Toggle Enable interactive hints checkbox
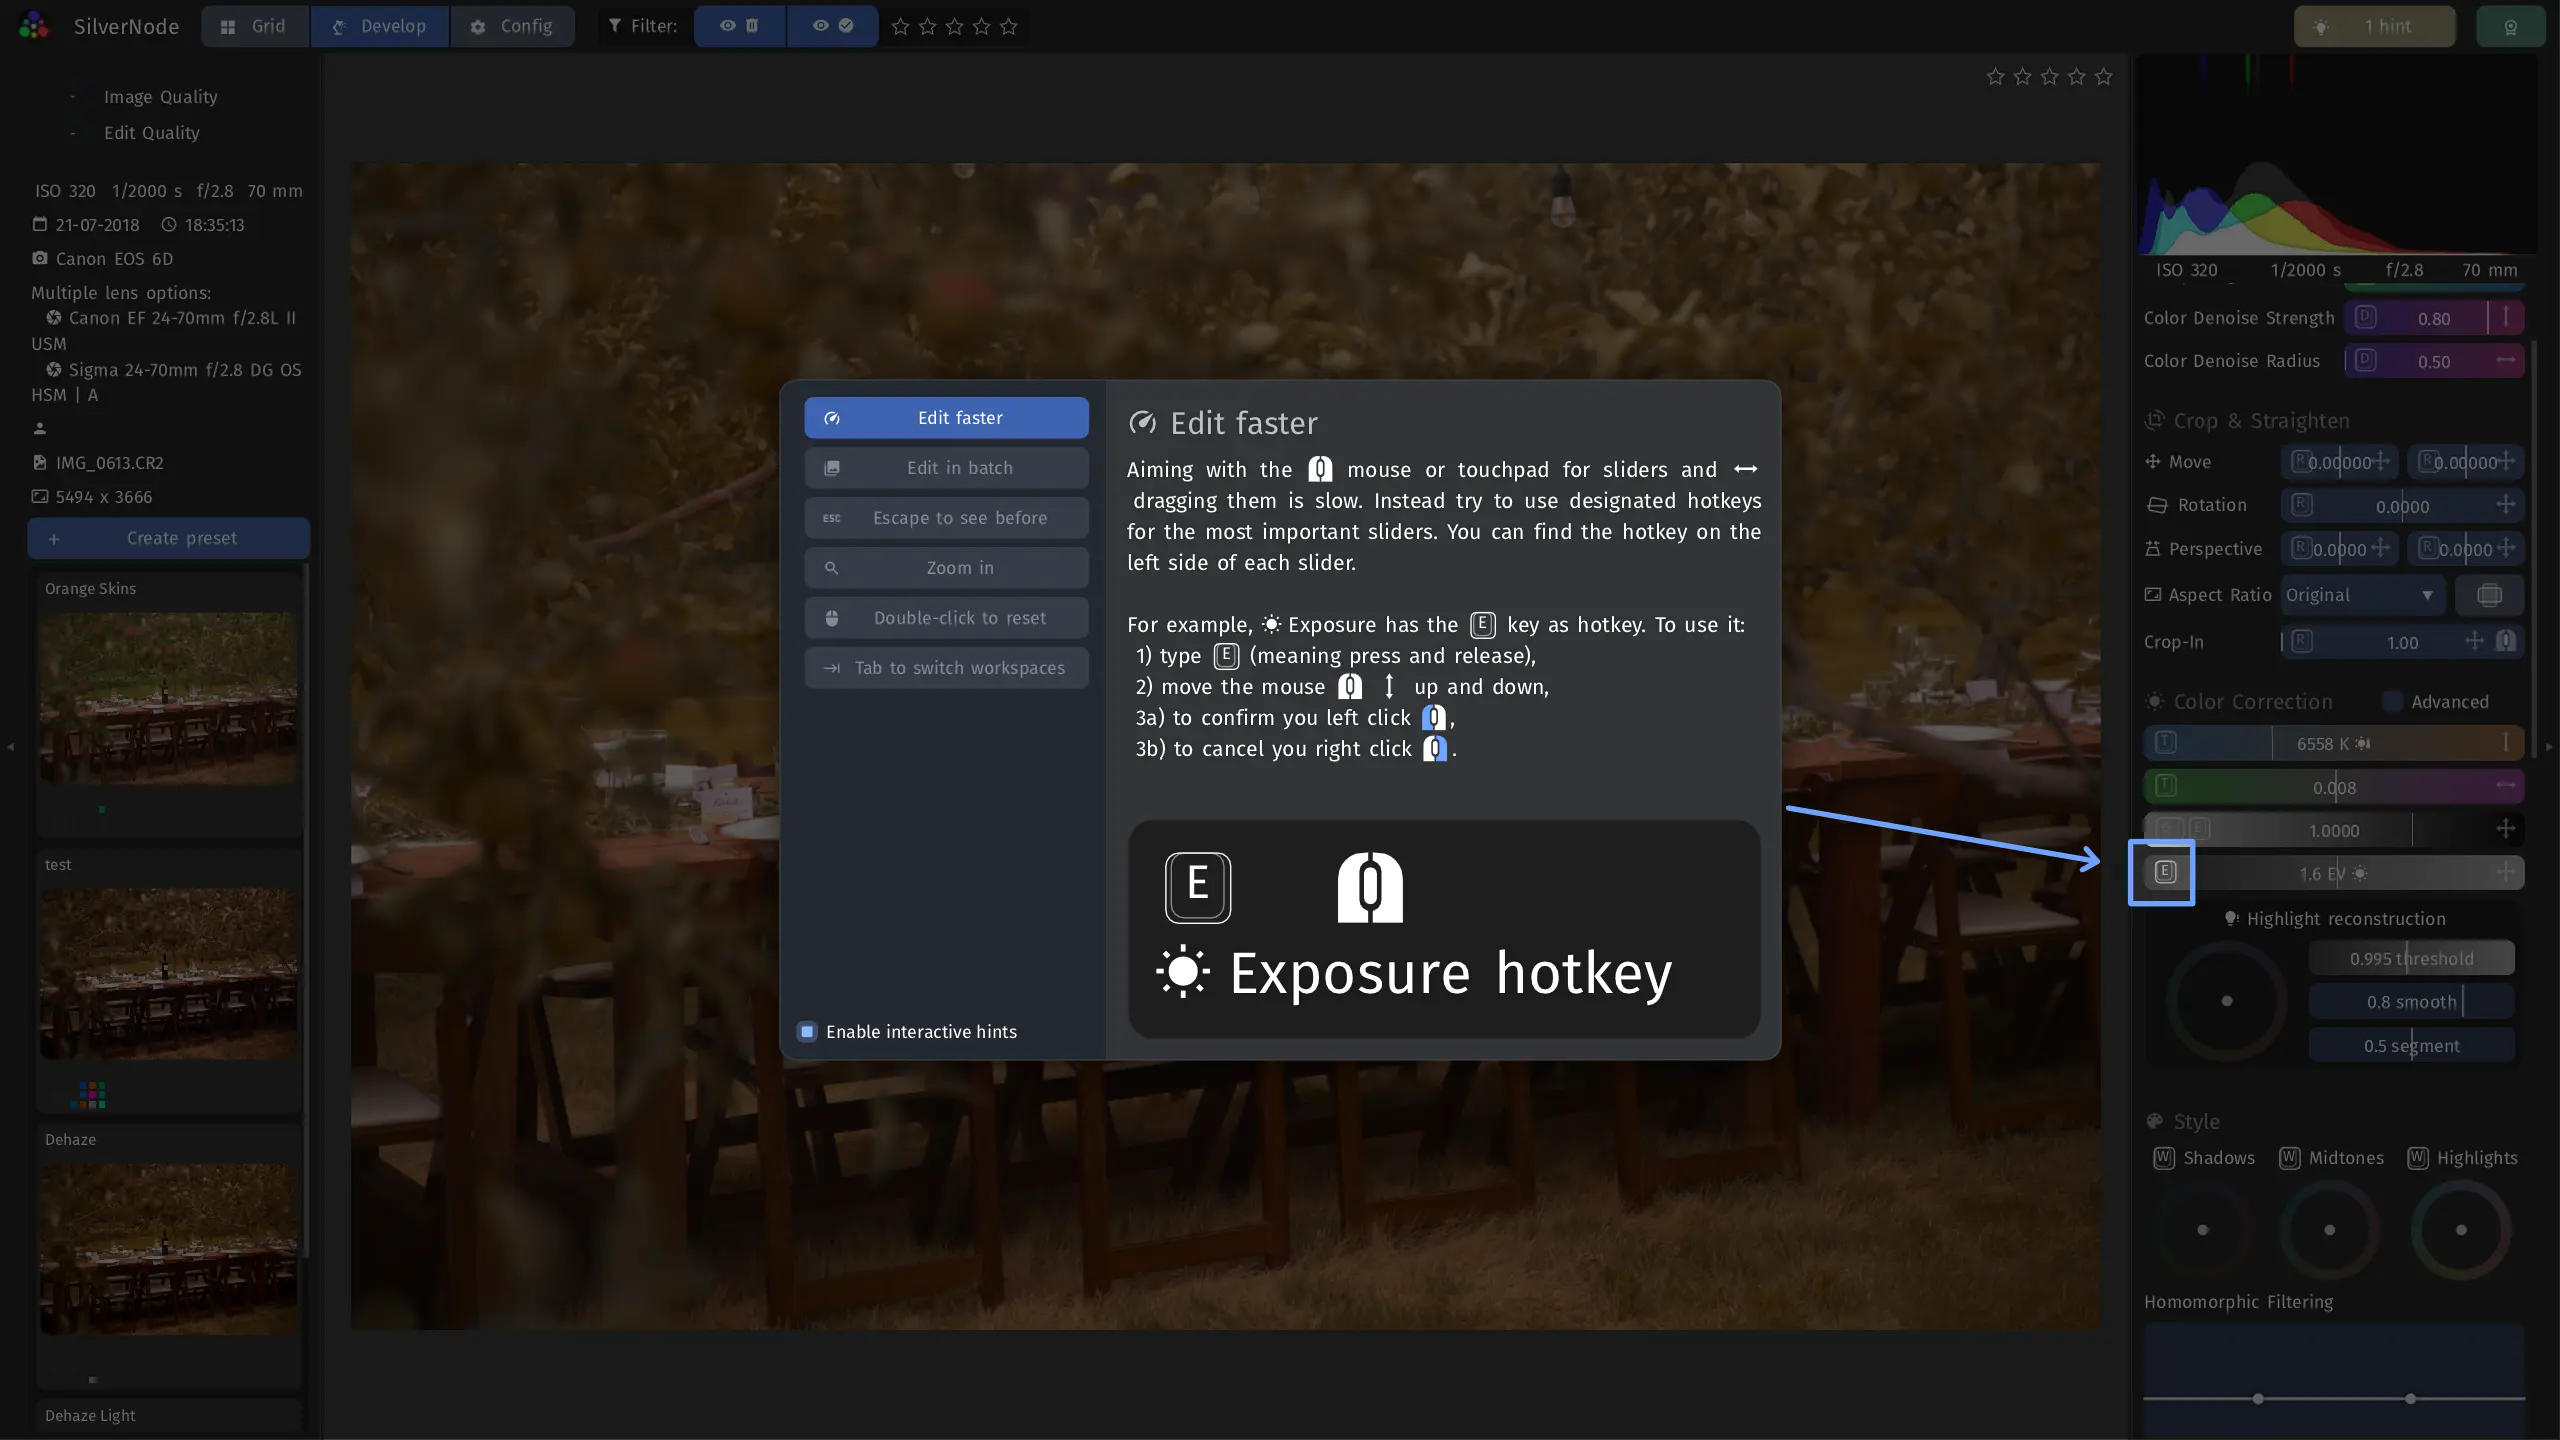 pyautogui.click(x=807, y=1031)
